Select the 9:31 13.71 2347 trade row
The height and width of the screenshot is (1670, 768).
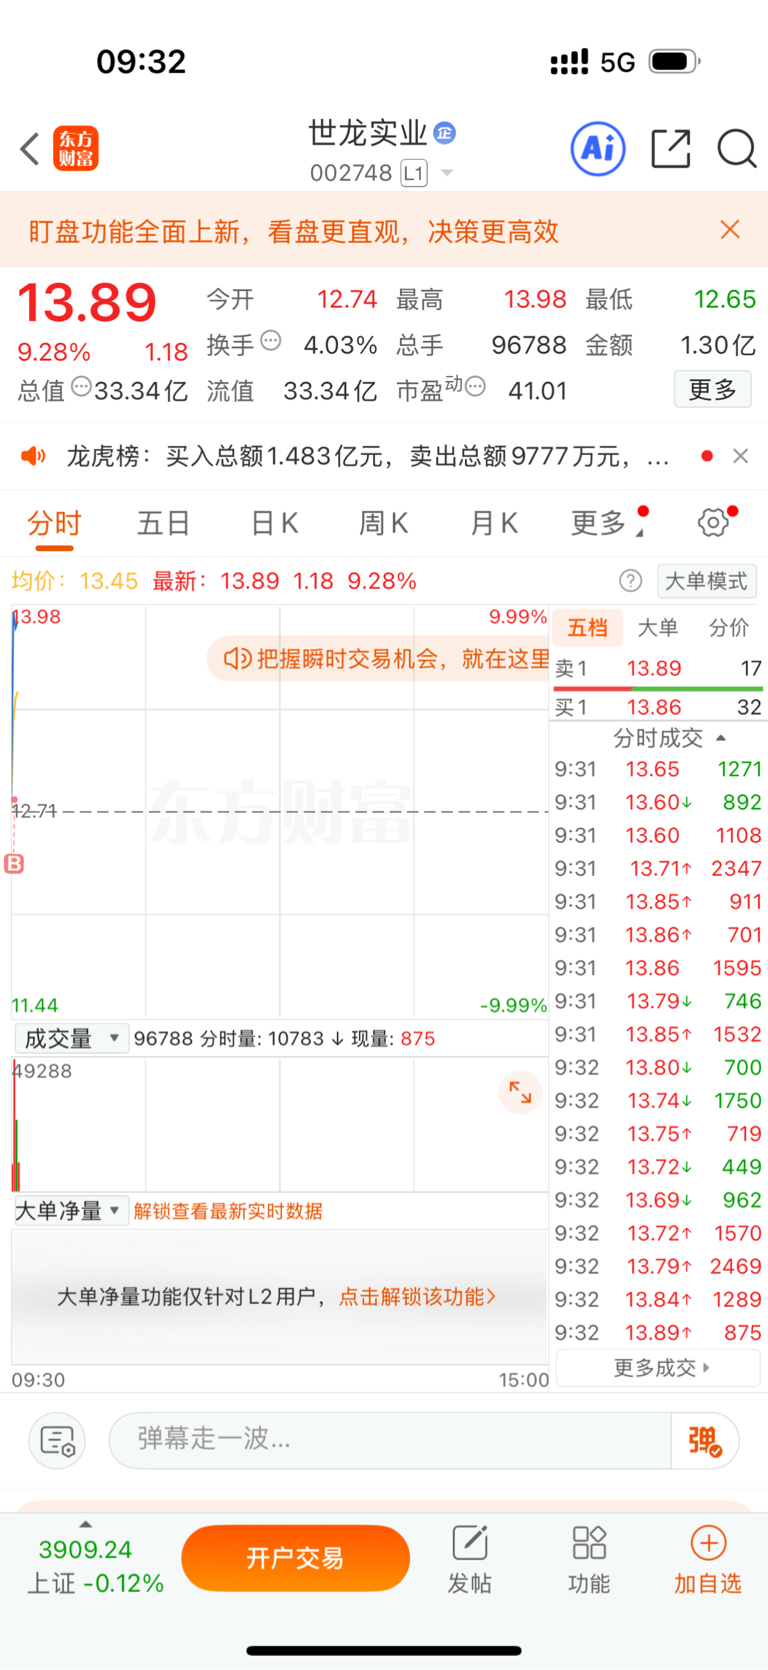(658, 868)
